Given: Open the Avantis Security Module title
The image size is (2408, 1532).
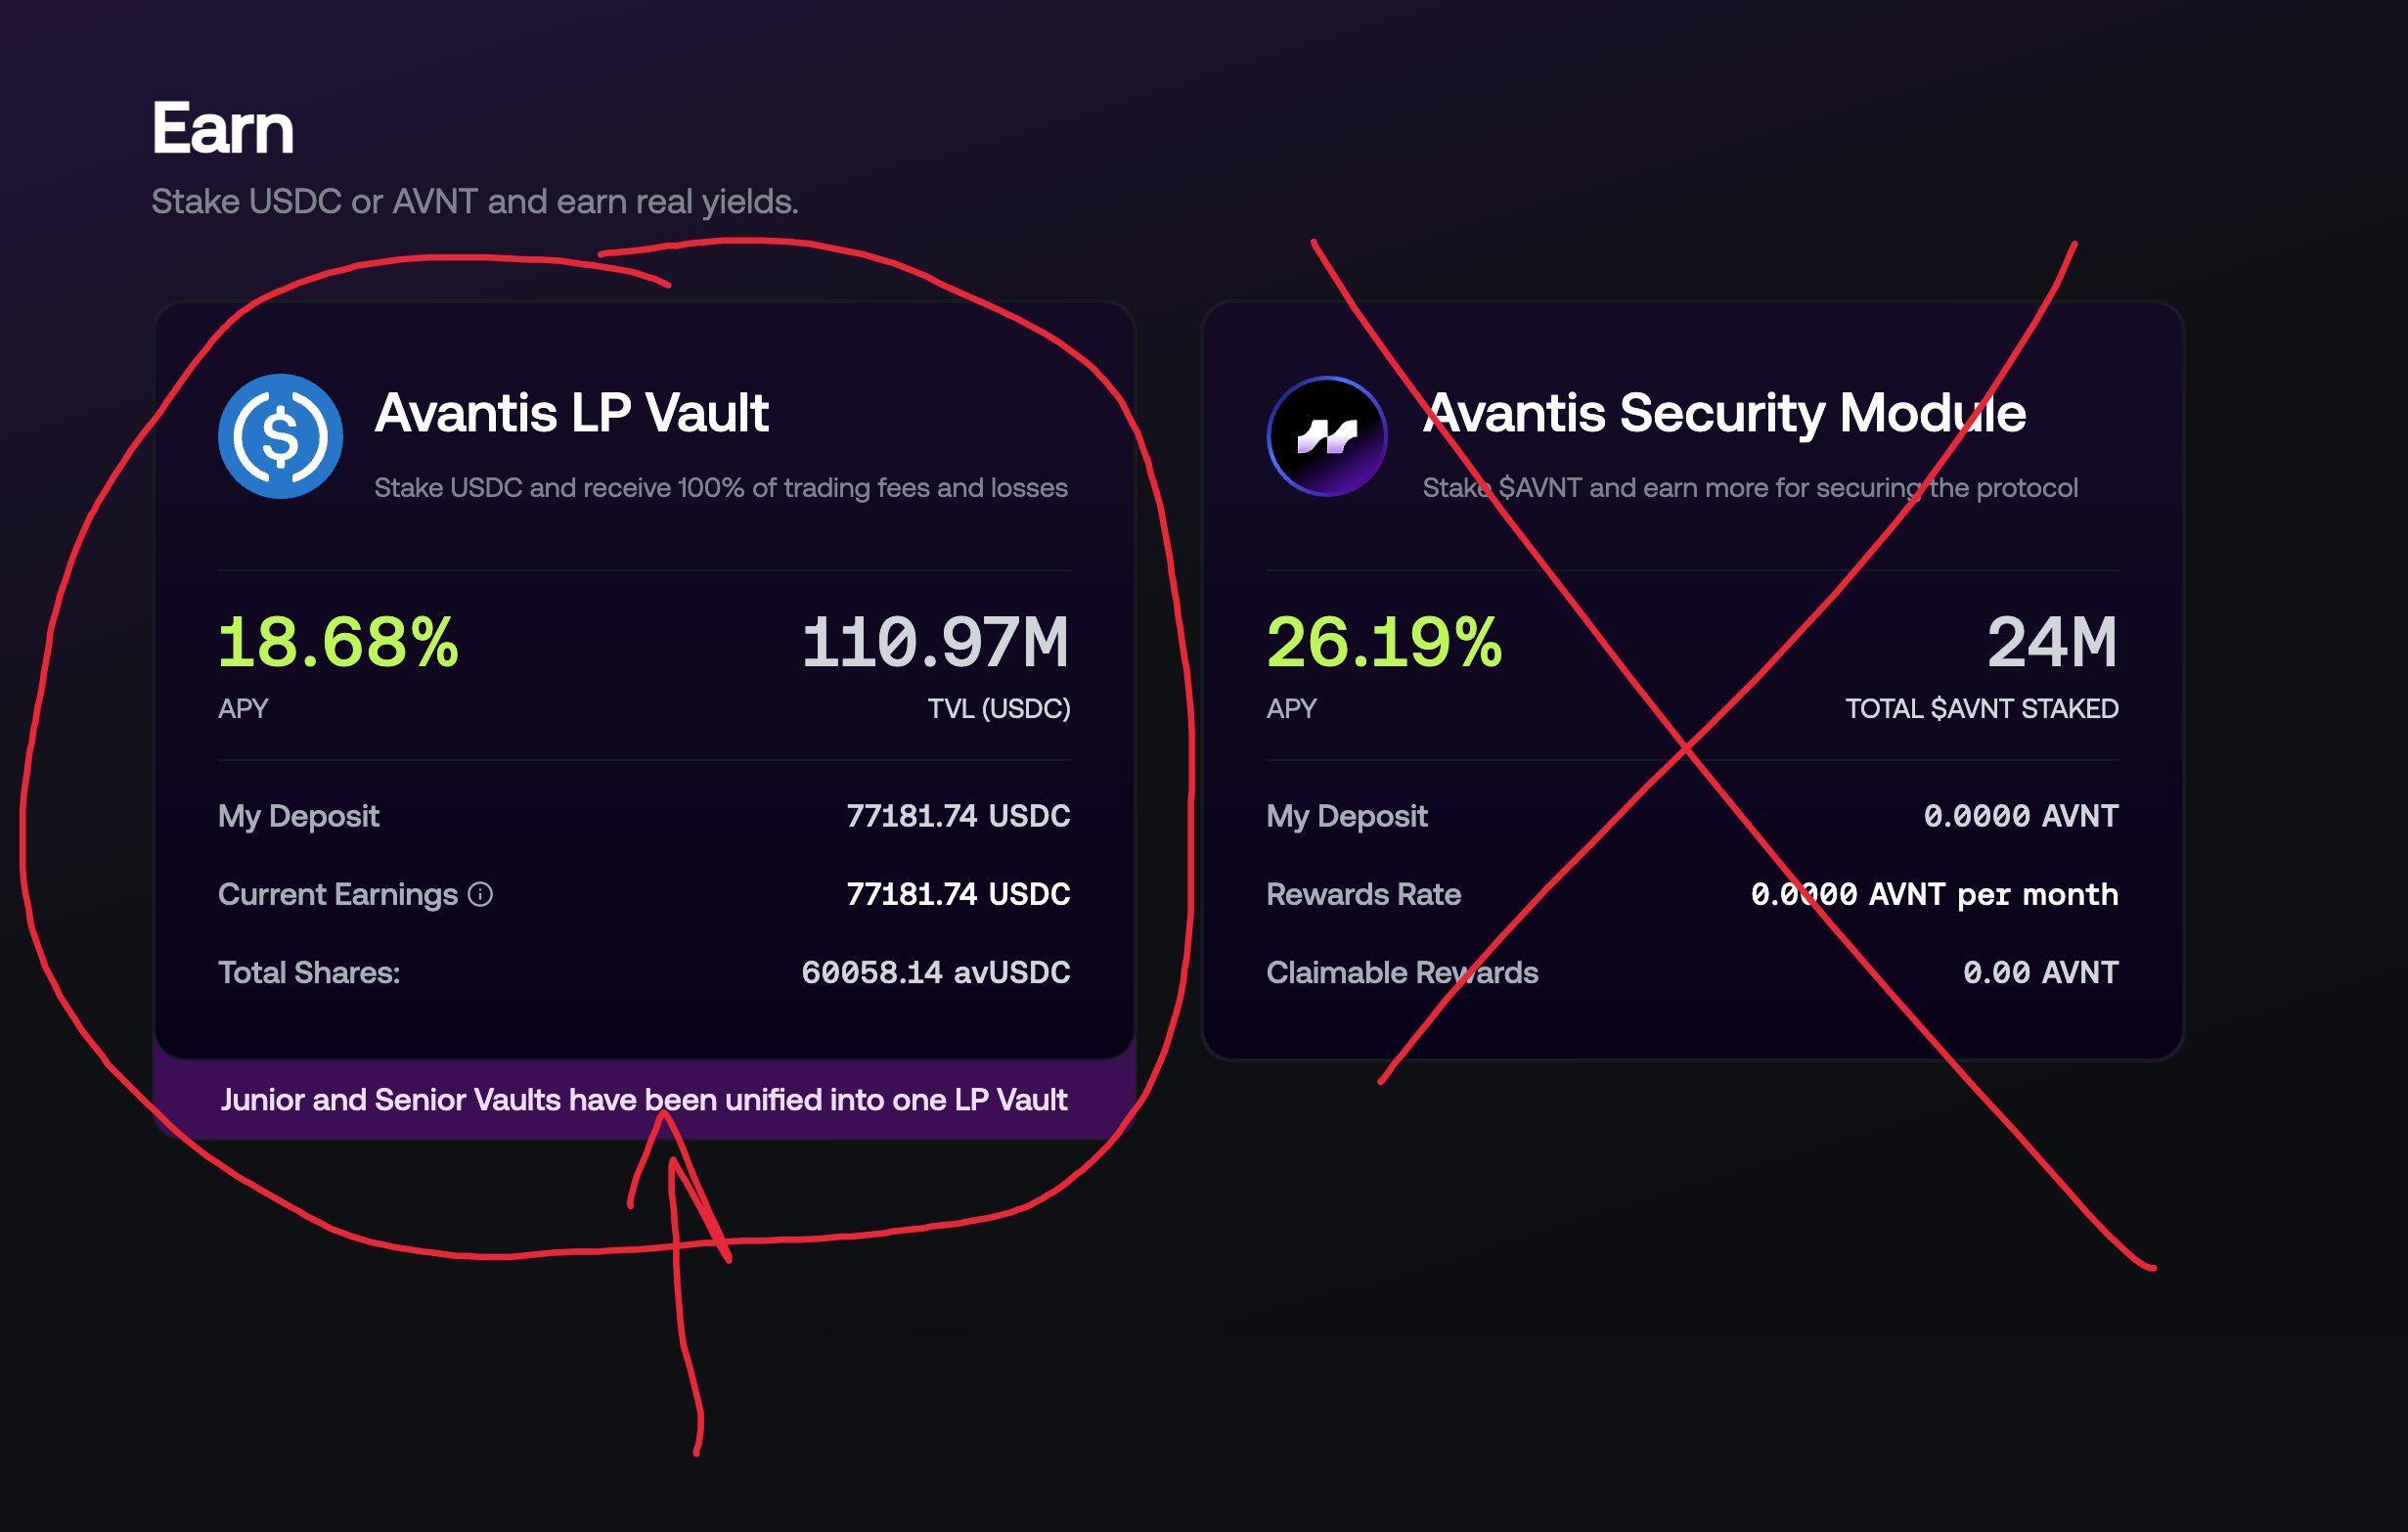Looking at the screenshot, I should coord(1724,412).
